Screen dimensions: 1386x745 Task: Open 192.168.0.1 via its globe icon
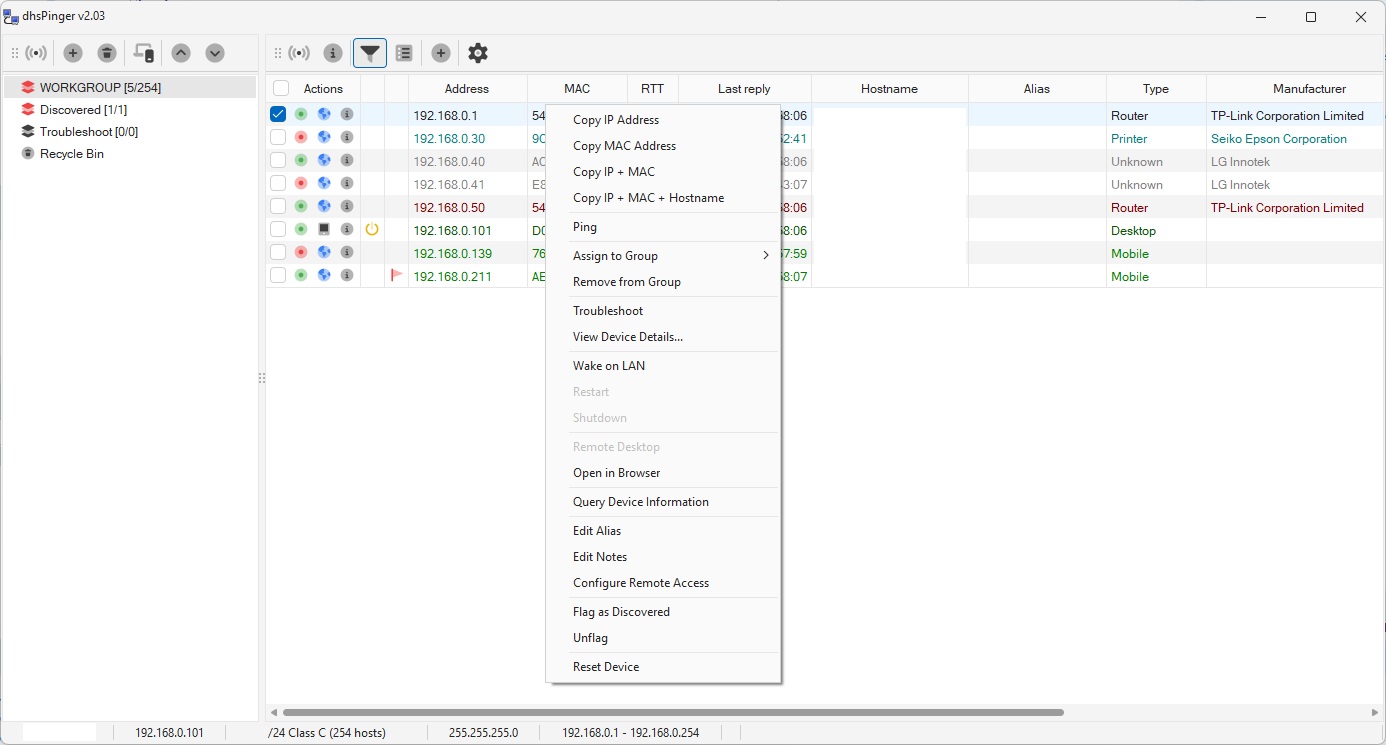click(323, 114)
